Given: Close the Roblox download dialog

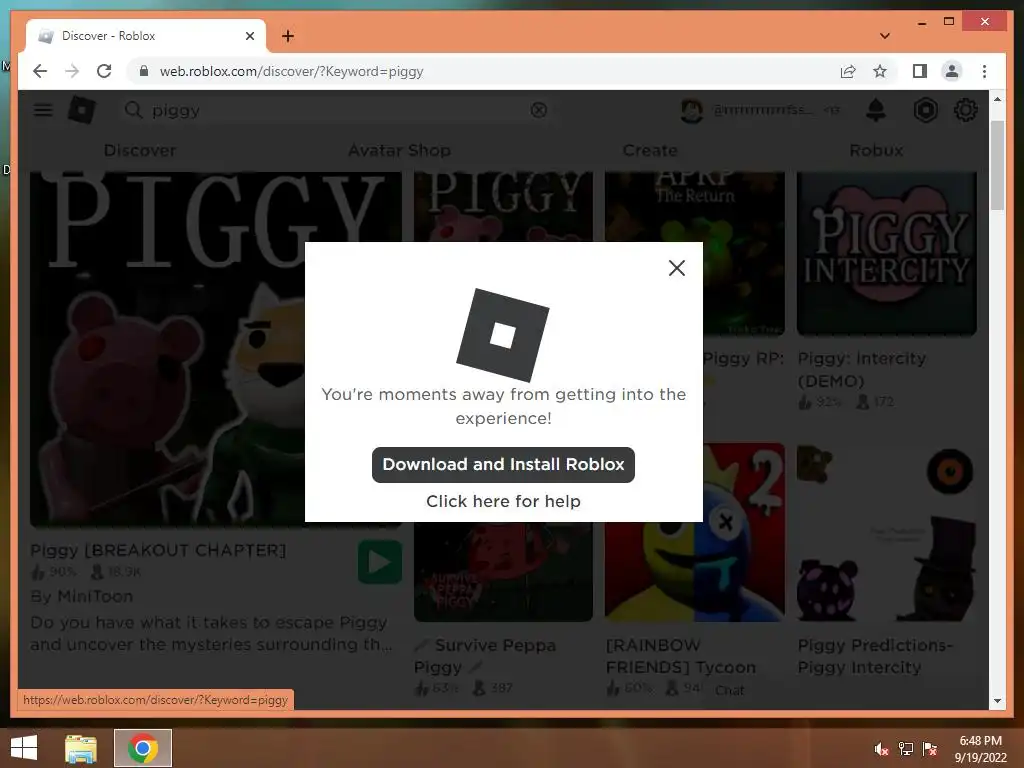Looking at the screenshot, I should pyautogui.click(x=677, y=268).
